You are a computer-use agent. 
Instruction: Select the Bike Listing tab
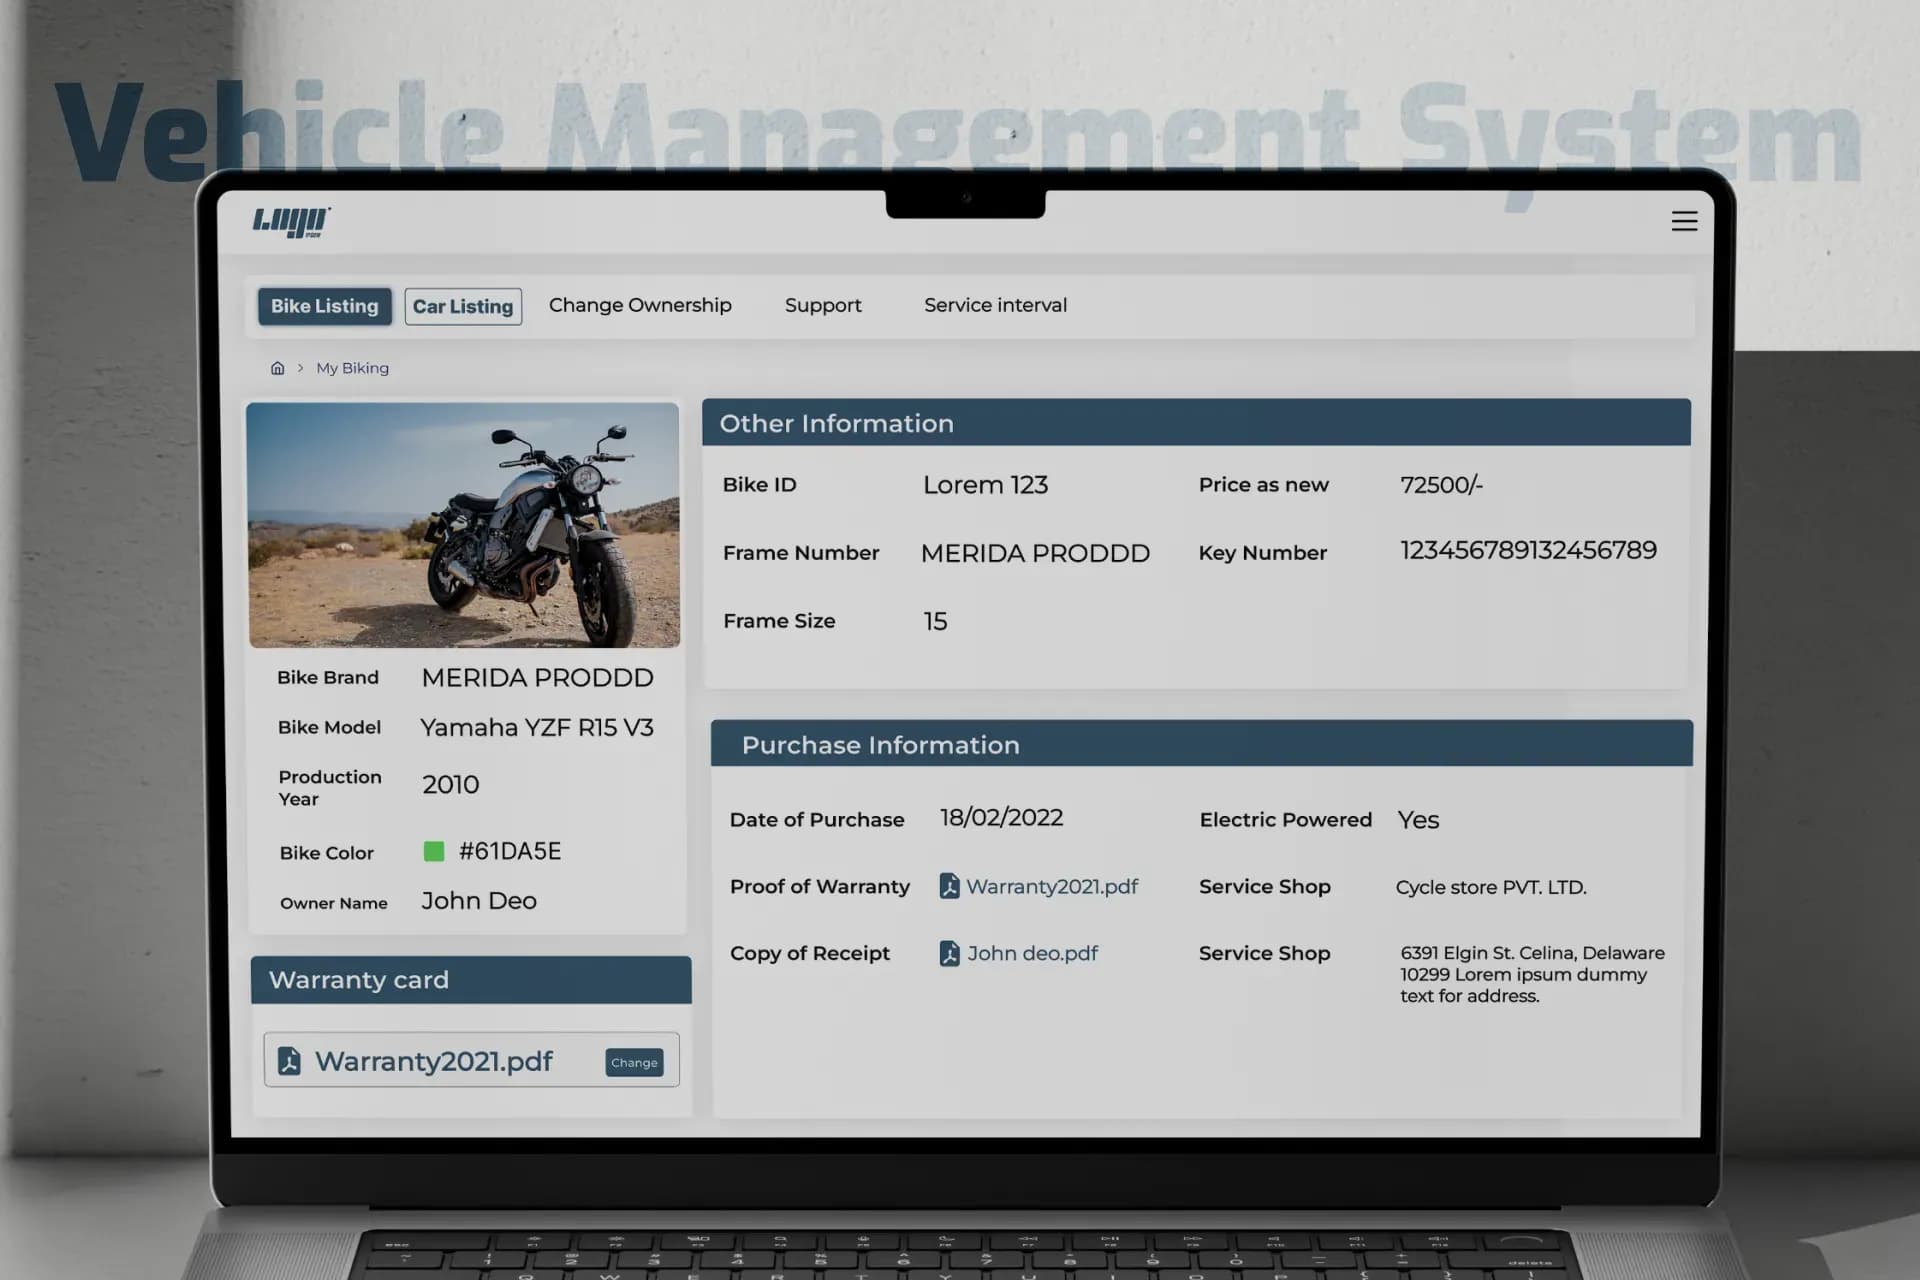(x=324, y=306)
